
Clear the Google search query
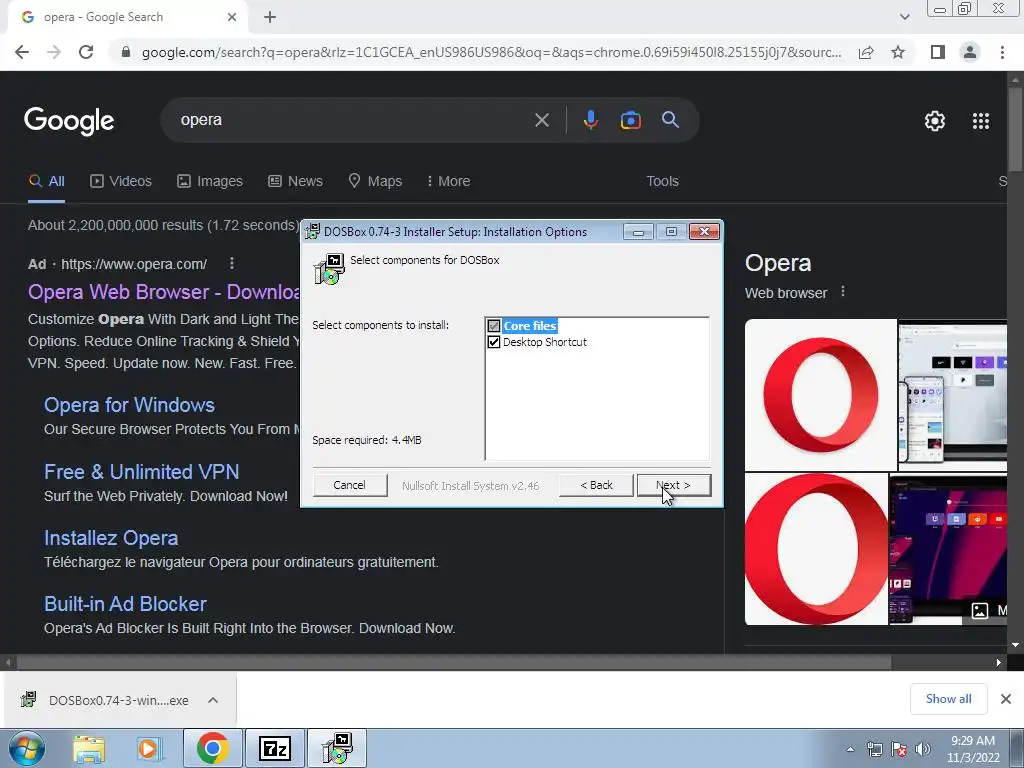[541, 120]
